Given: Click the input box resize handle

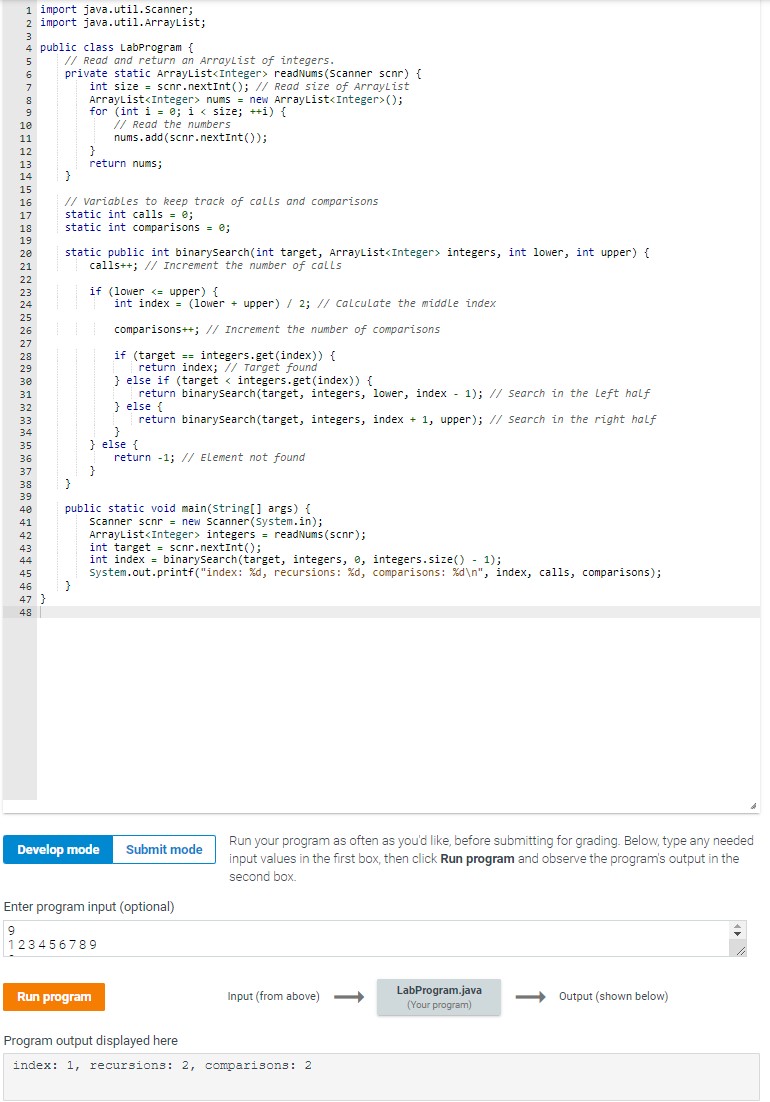Looking at the screenshot, I should click(740, 951).
